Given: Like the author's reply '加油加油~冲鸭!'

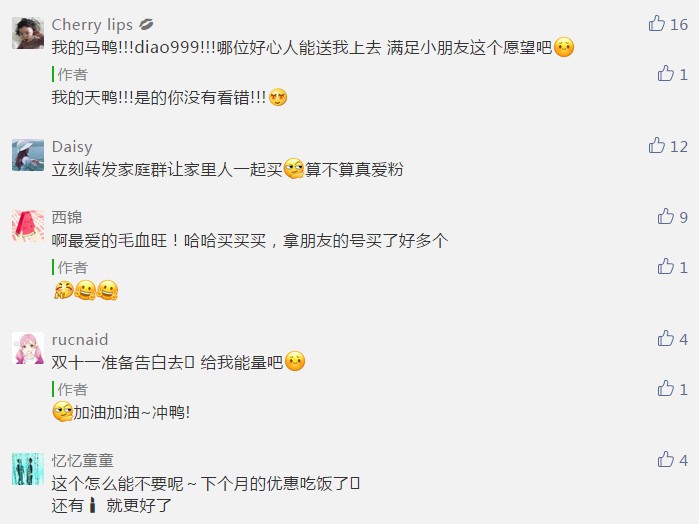Looking at the screenshot, I should click(x=665, y=388).
